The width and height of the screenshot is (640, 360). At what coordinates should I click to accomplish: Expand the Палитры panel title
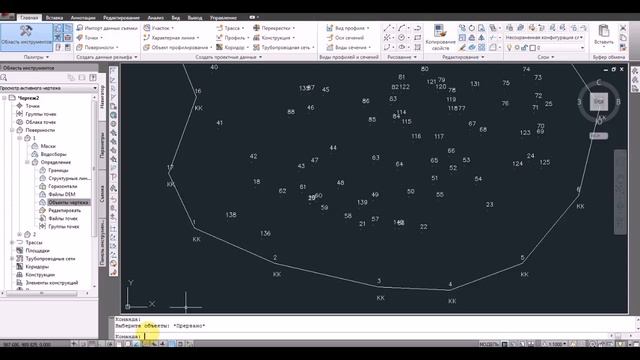point(36,57)
